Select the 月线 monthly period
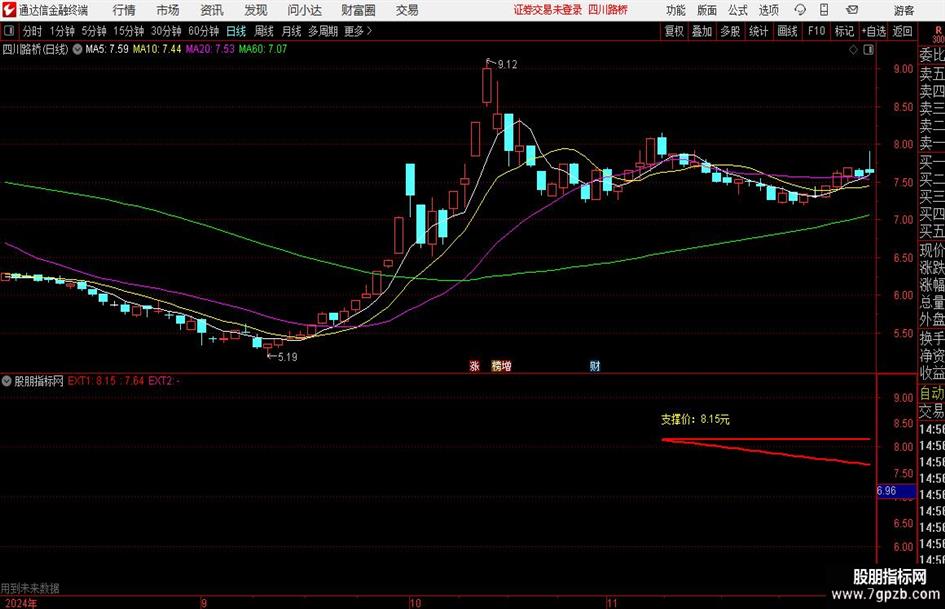Image resolution: width=945 pixels, height=609 pixels. [x=291, y=31]
